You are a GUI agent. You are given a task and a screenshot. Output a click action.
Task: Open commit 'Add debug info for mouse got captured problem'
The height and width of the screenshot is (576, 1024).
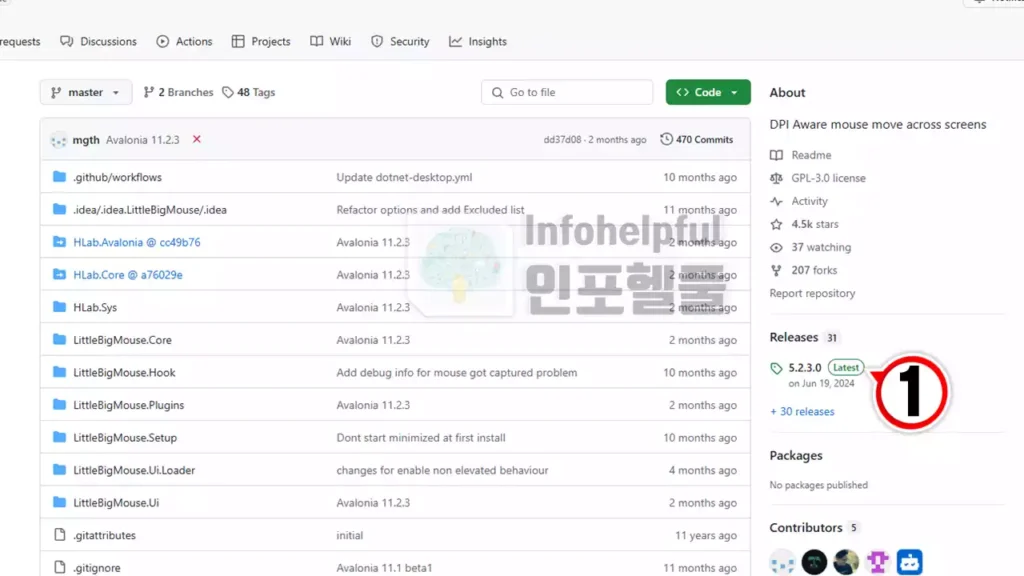point(456,373)
